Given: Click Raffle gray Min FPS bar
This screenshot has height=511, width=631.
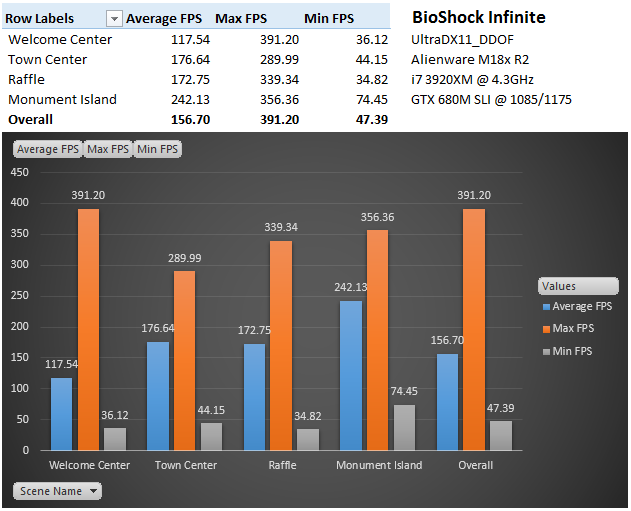Looking at the screenshot, I should (308, 439).
